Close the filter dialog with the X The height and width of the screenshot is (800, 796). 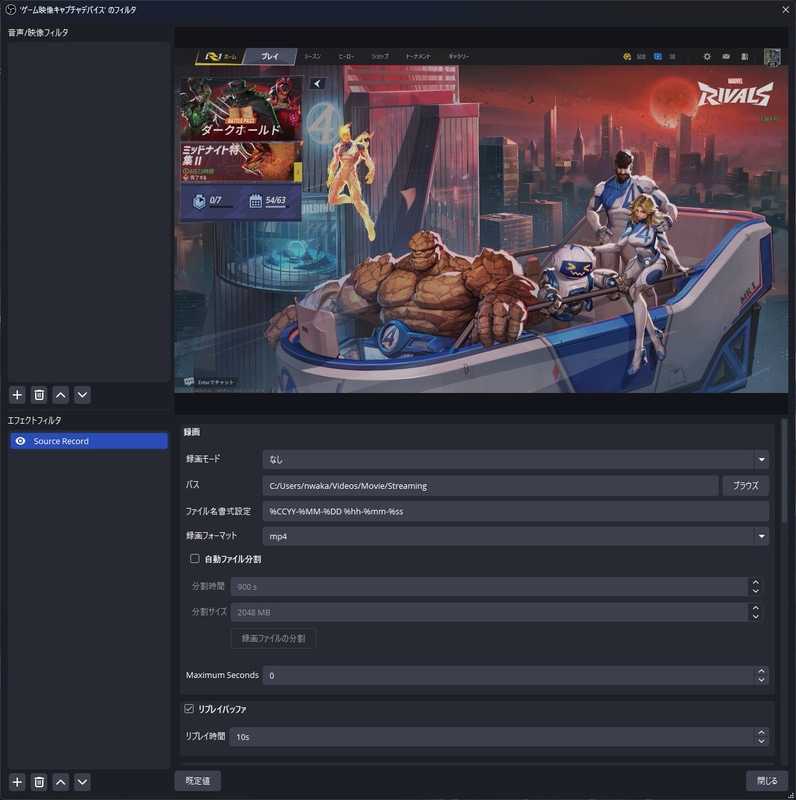785,10
